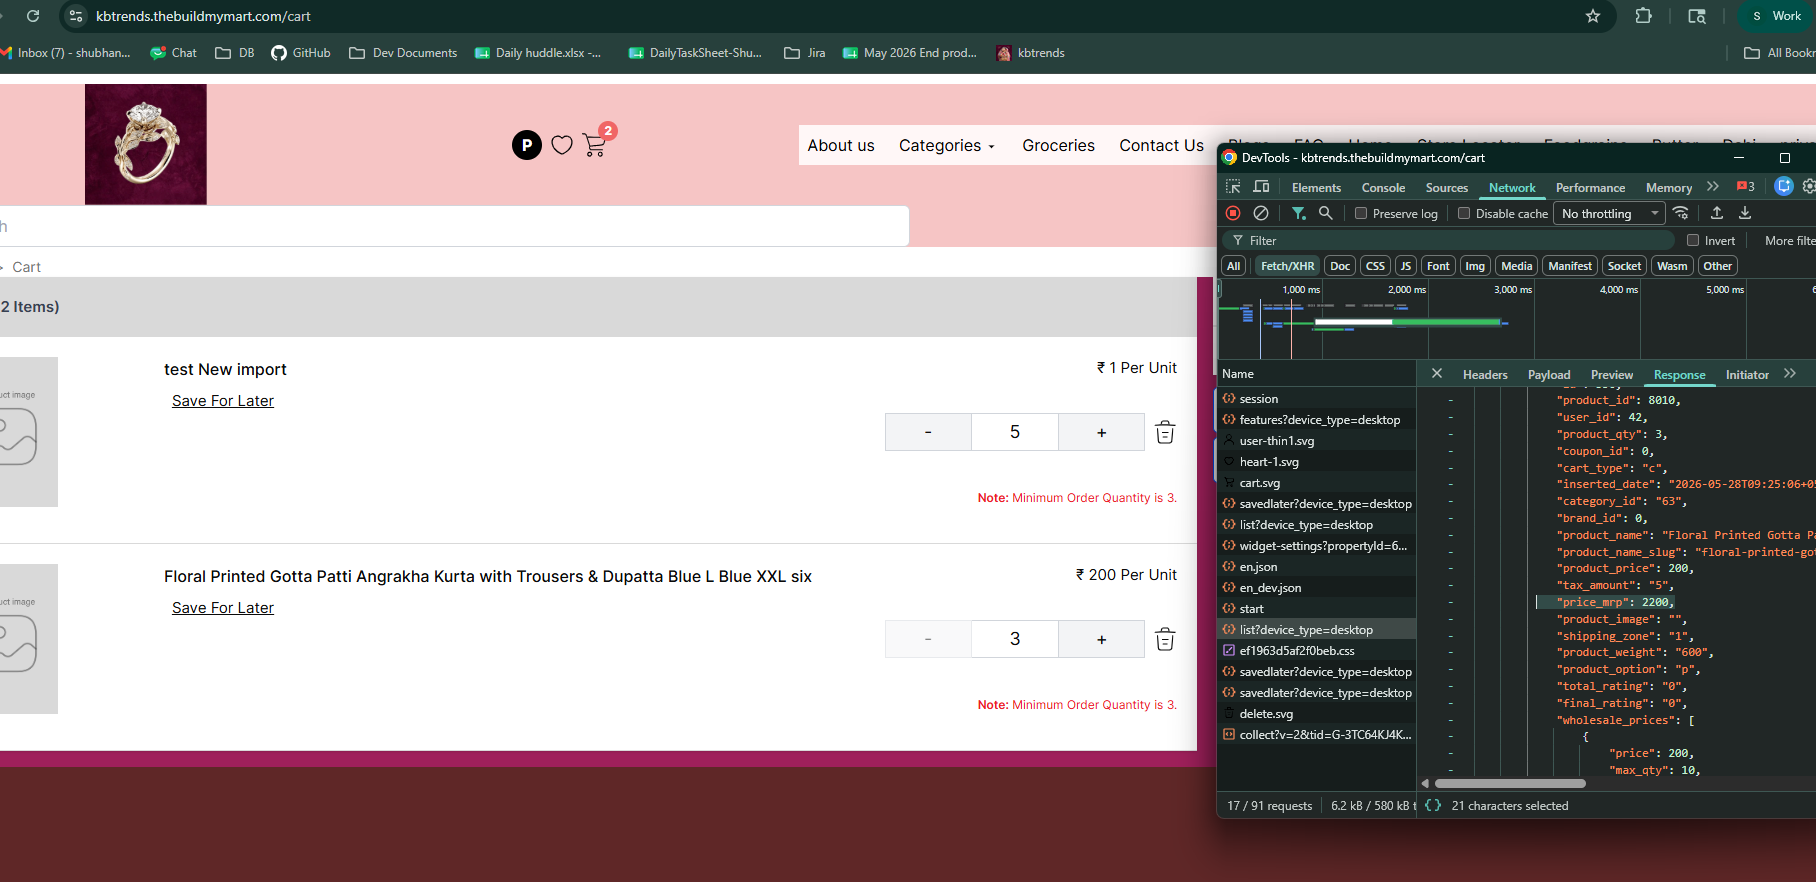
Task: Expand the Categories menu on the site
Action: [x=947, y=146]
